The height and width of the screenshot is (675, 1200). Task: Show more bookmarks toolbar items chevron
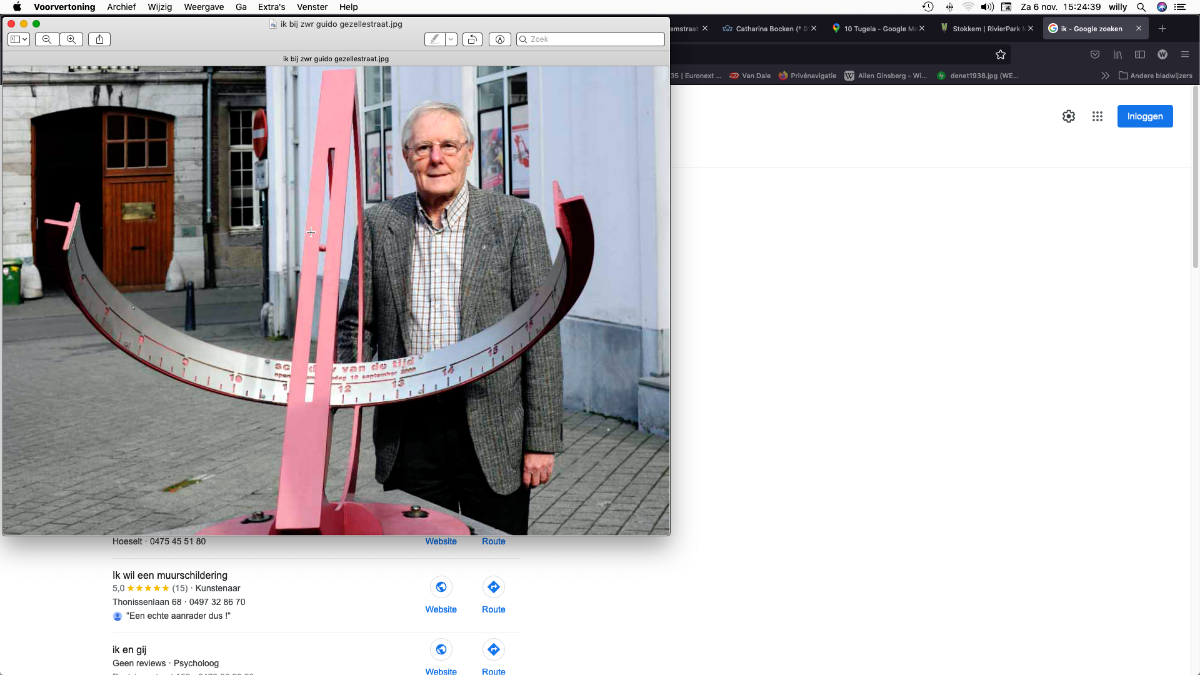1105,75
